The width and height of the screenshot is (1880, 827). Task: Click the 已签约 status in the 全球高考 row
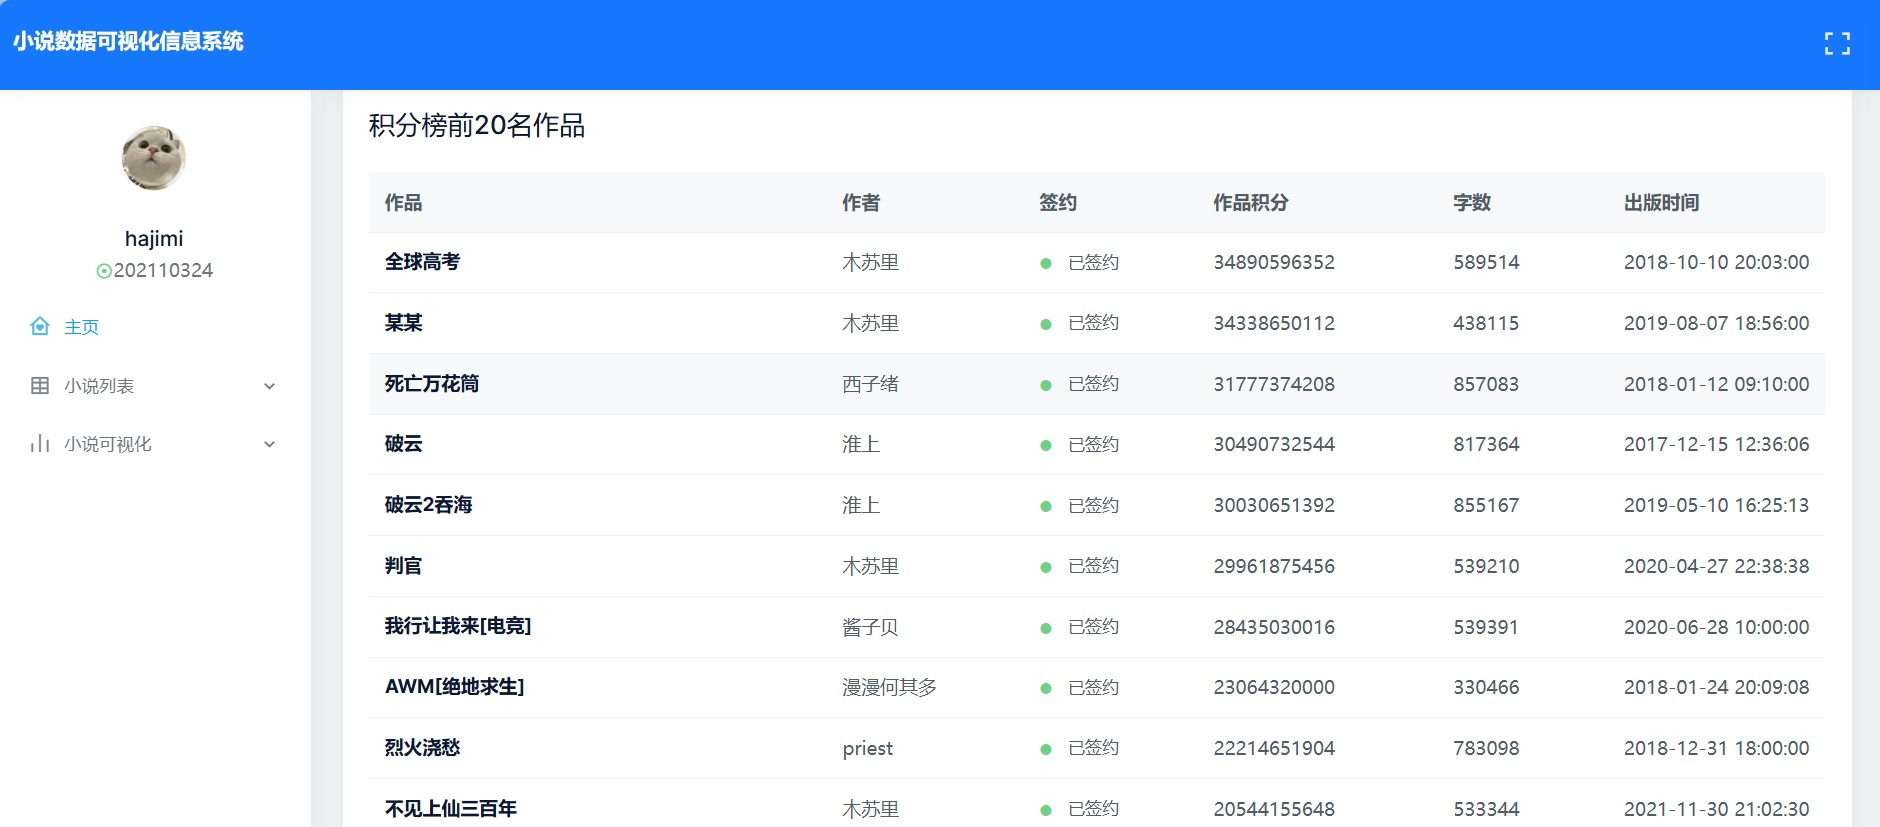tap(1094, 262)
